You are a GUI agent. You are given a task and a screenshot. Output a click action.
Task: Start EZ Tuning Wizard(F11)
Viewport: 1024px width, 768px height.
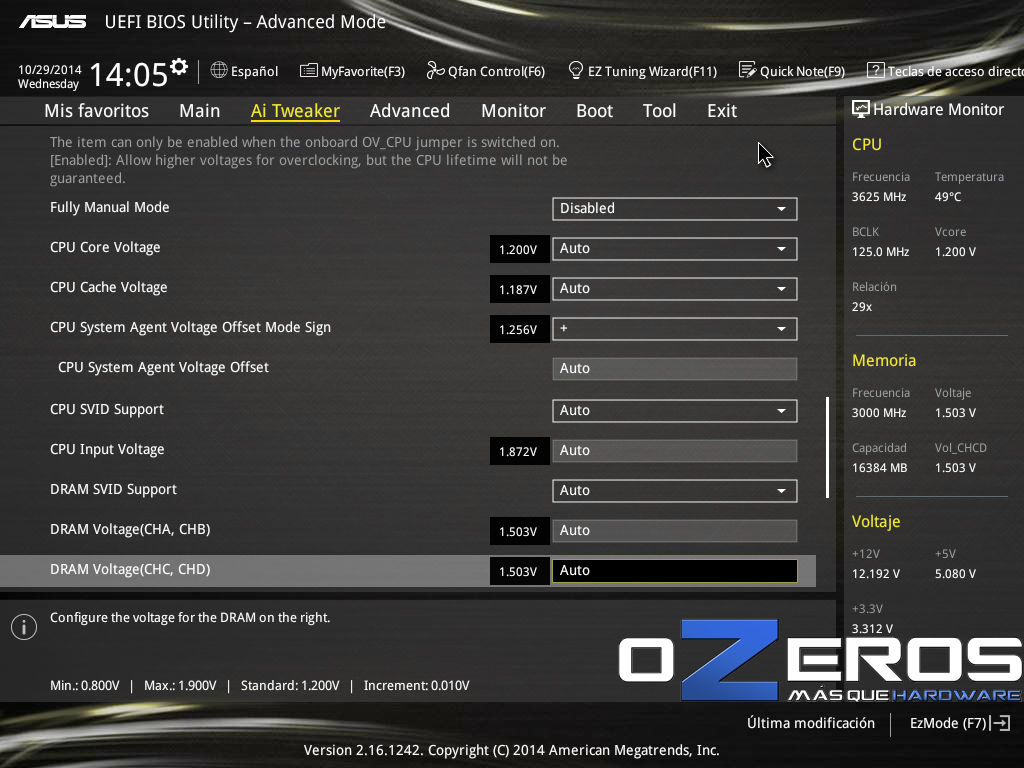click(x=643, y=71)
